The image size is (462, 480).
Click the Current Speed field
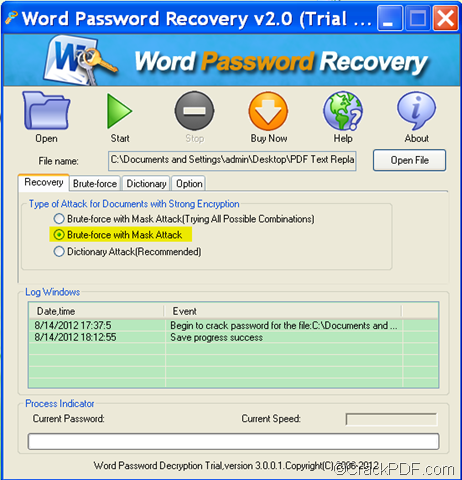tap(392, 419)
